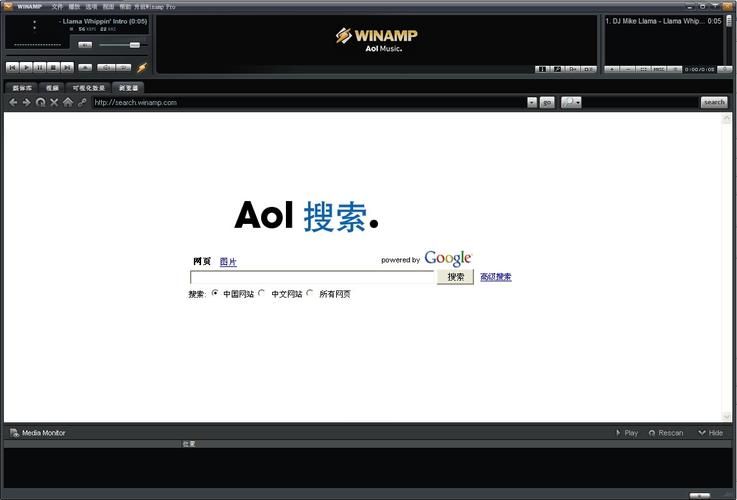Go forward in the browser
Viewport: 737px width, 500px height.
pyautogui.click(x=27, y=102)
